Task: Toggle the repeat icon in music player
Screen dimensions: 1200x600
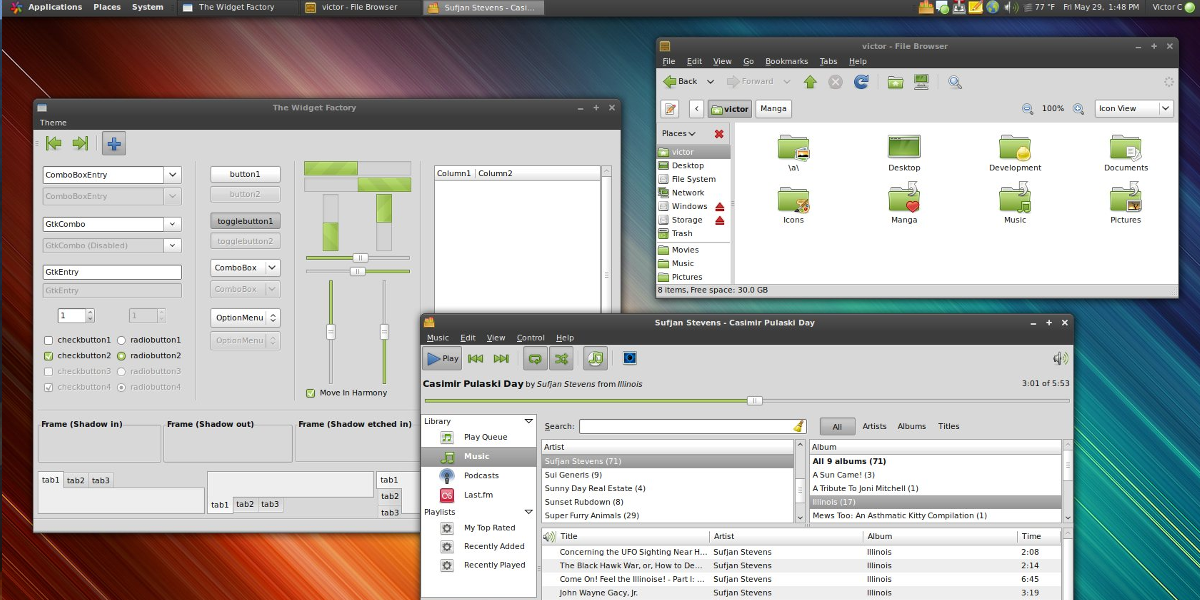Action: pyautogui.click(x=535, y=358)
